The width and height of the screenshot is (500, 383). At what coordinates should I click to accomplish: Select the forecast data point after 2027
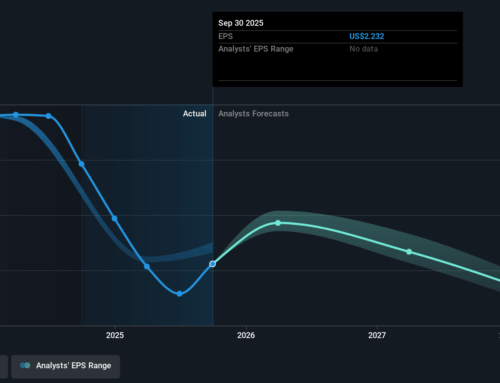pyautogui.click(x=409, y=252)
